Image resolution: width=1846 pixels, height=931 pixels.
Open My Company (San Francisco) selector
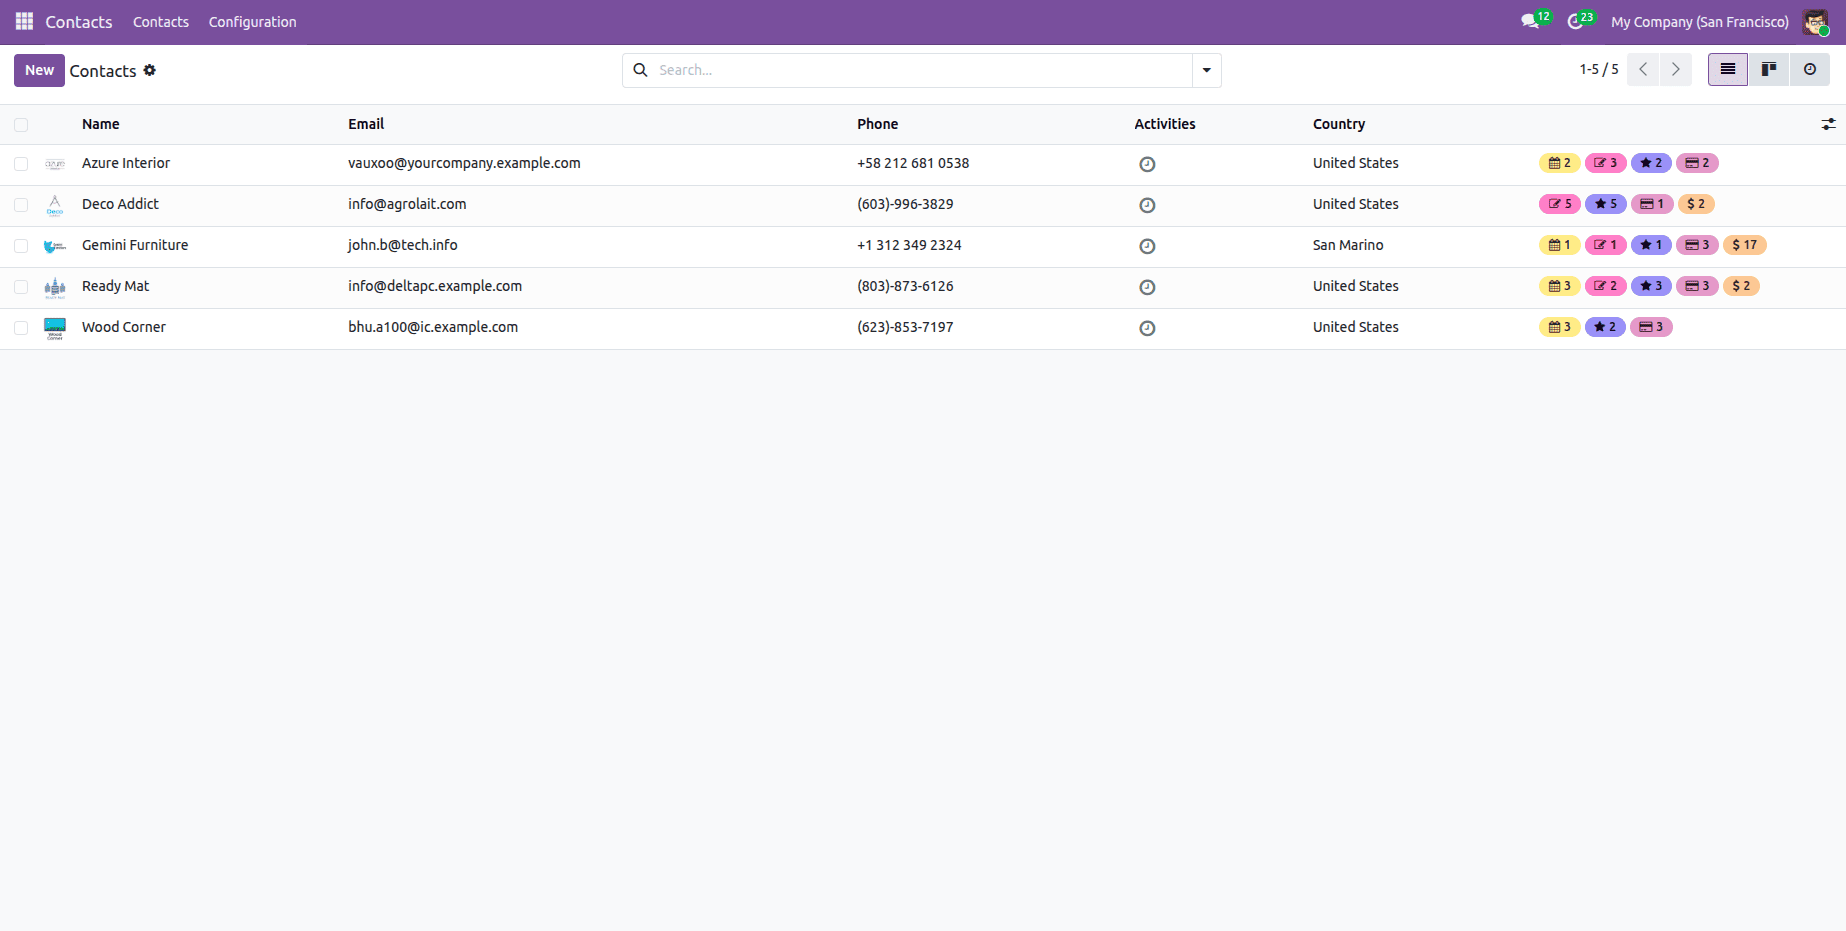(x=1698, y=21)
